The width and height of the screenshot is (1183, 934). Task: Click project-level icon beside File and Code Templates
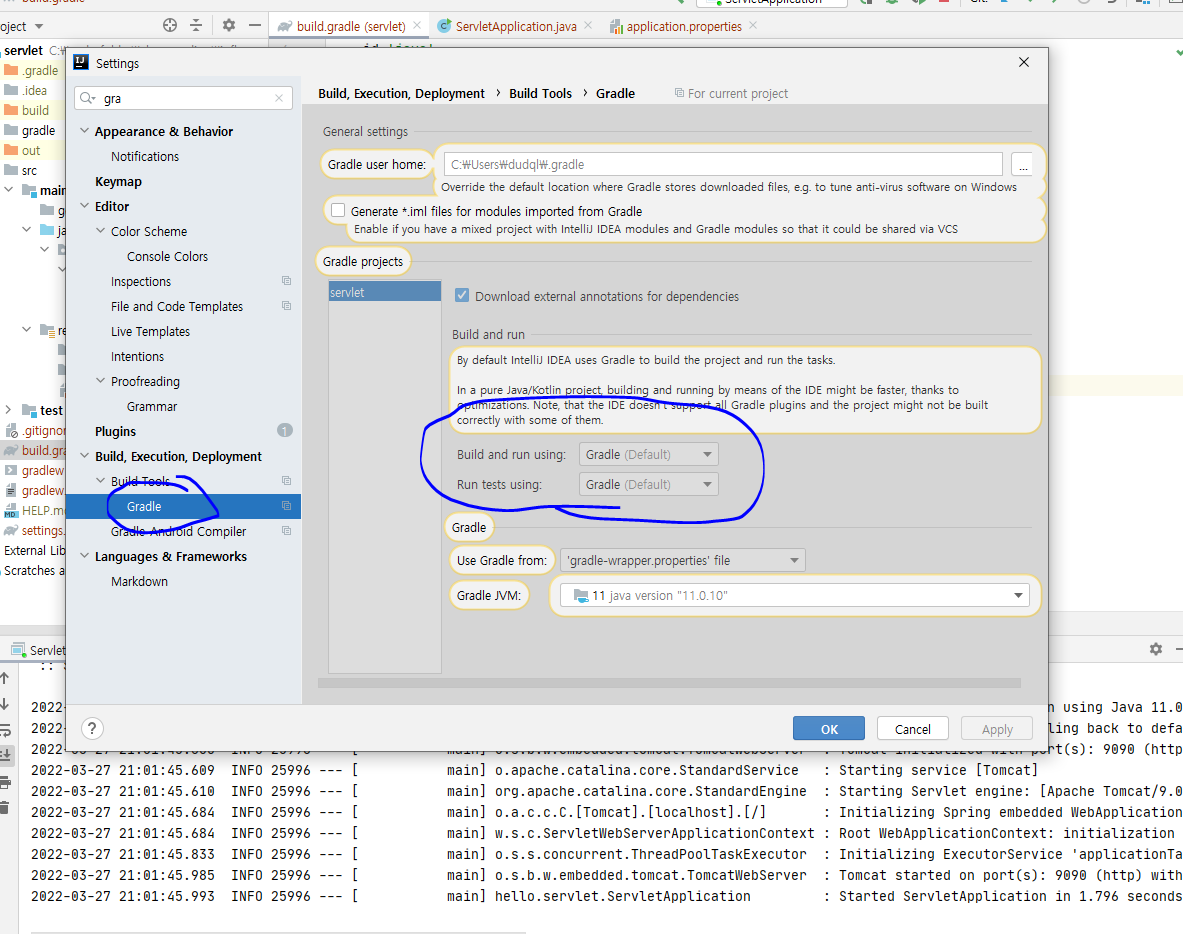tap(287, 306)
